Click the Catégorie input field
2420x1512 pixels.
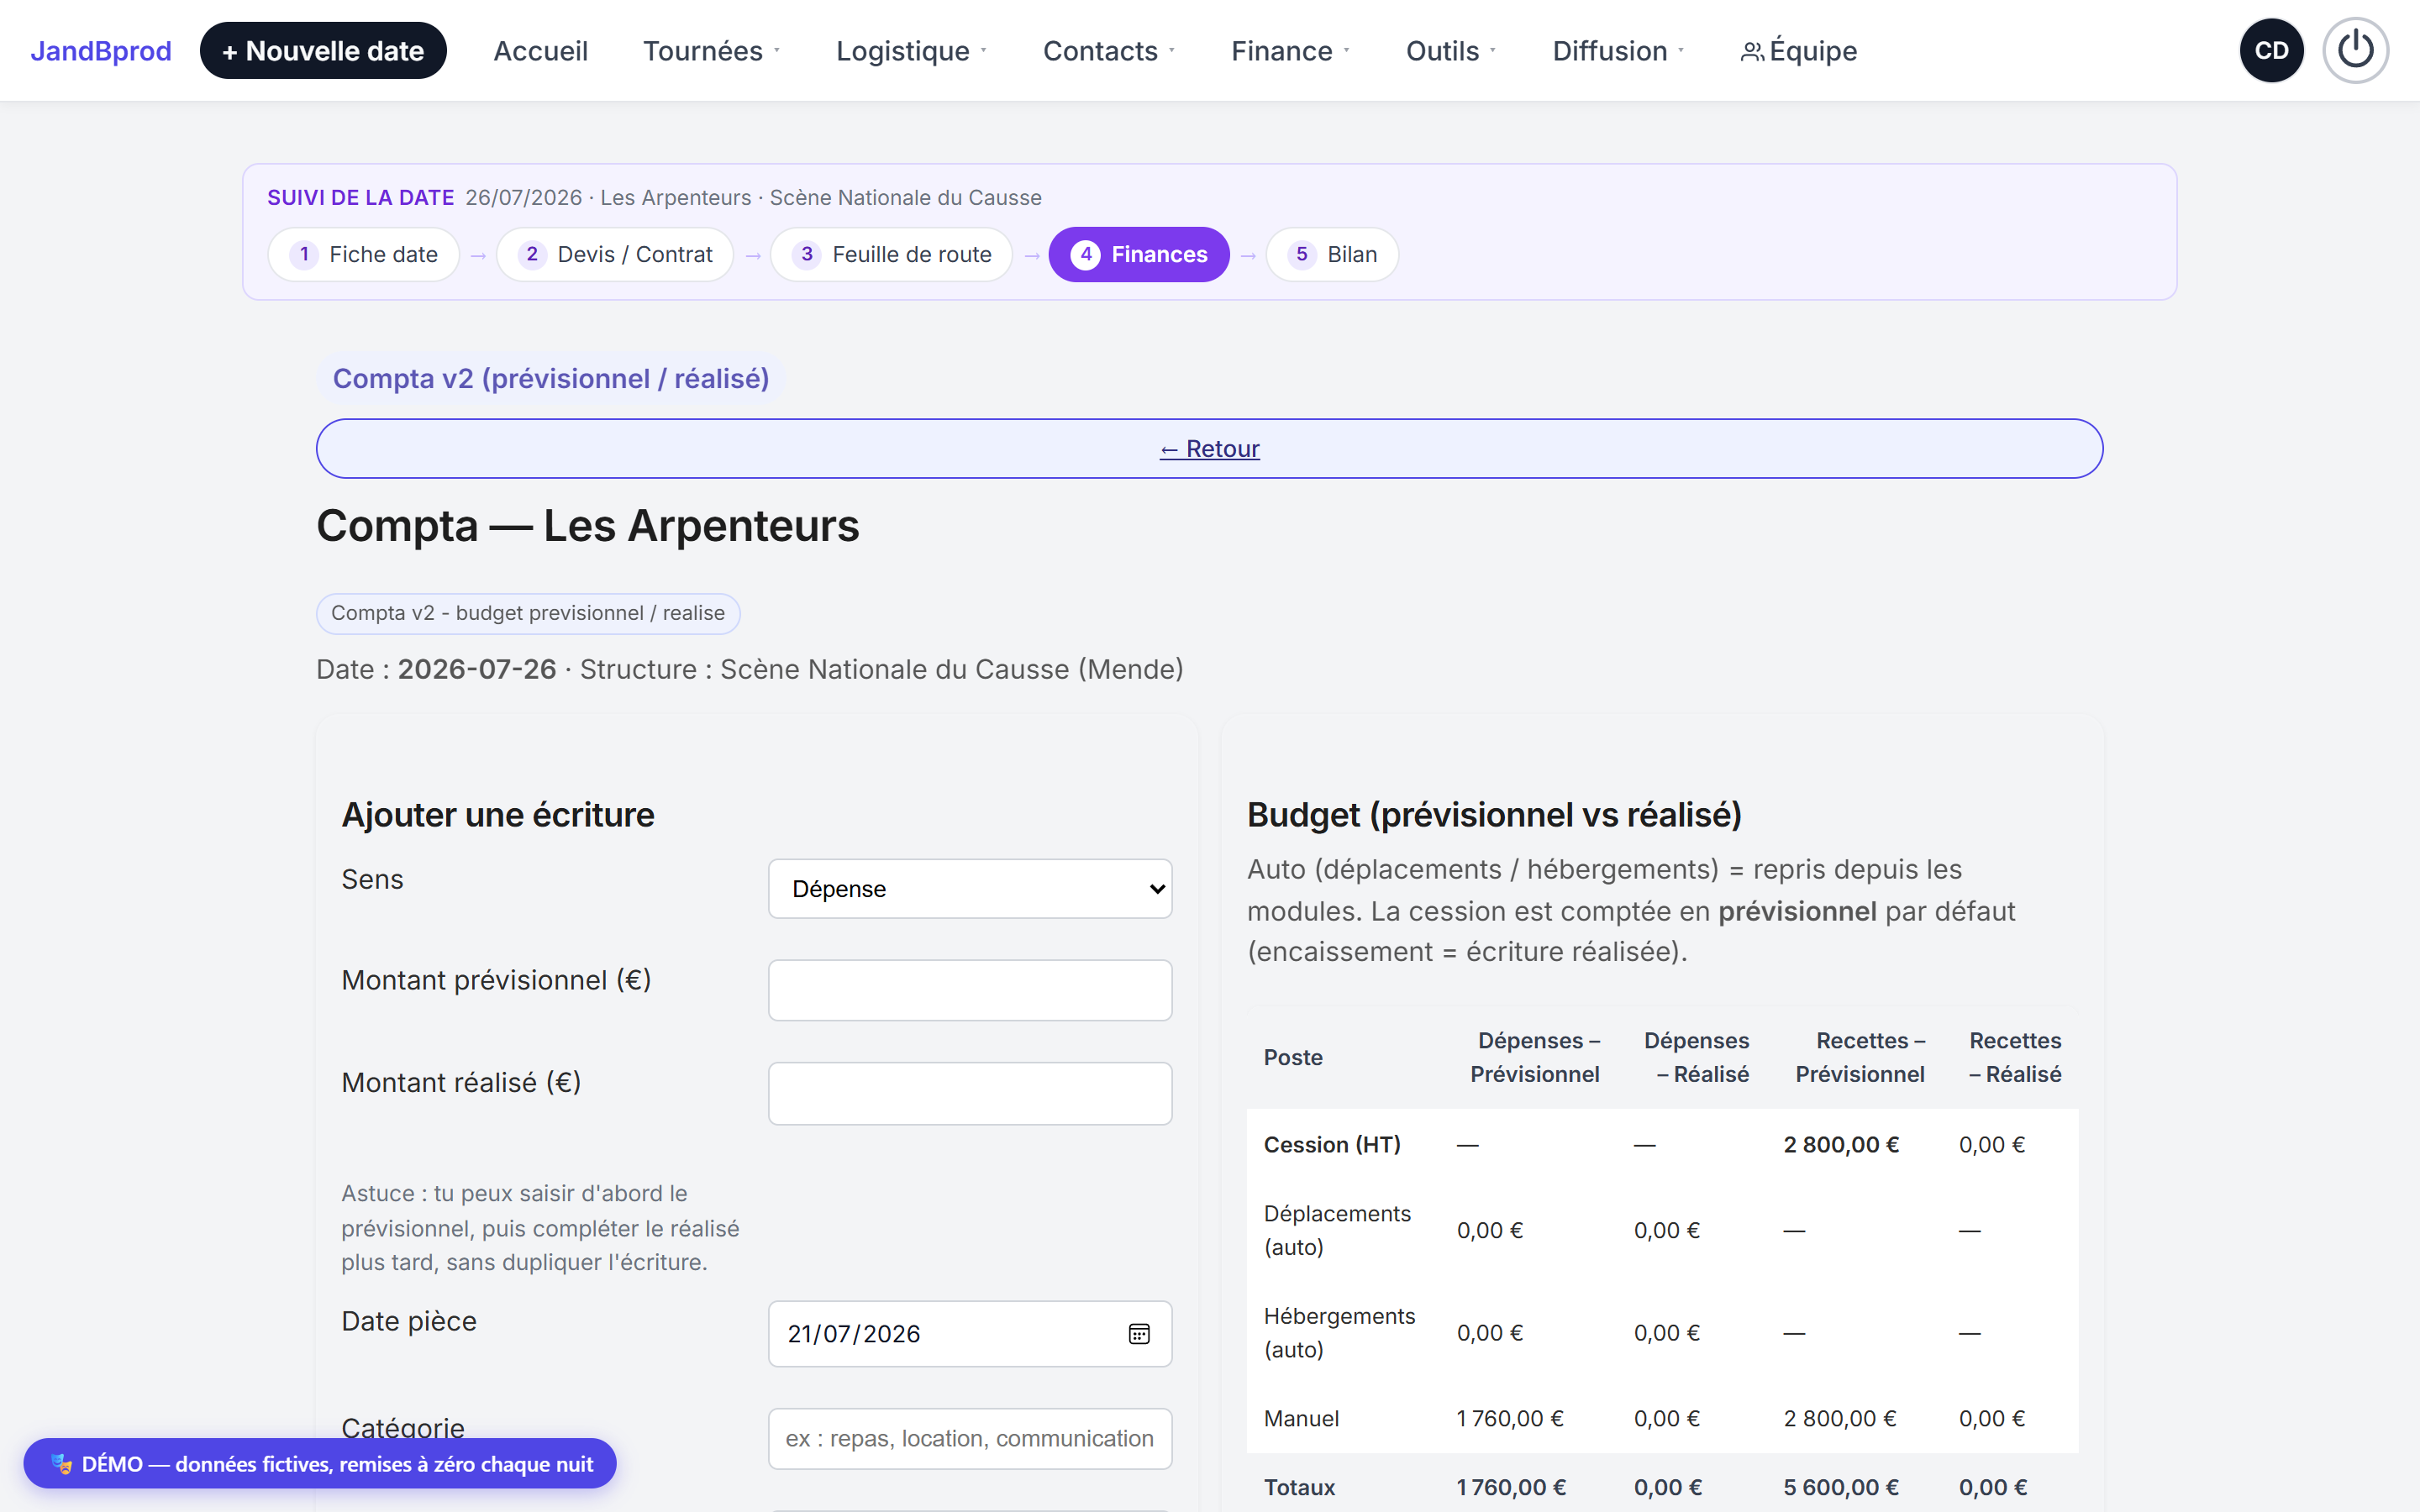click(969, 1438)
